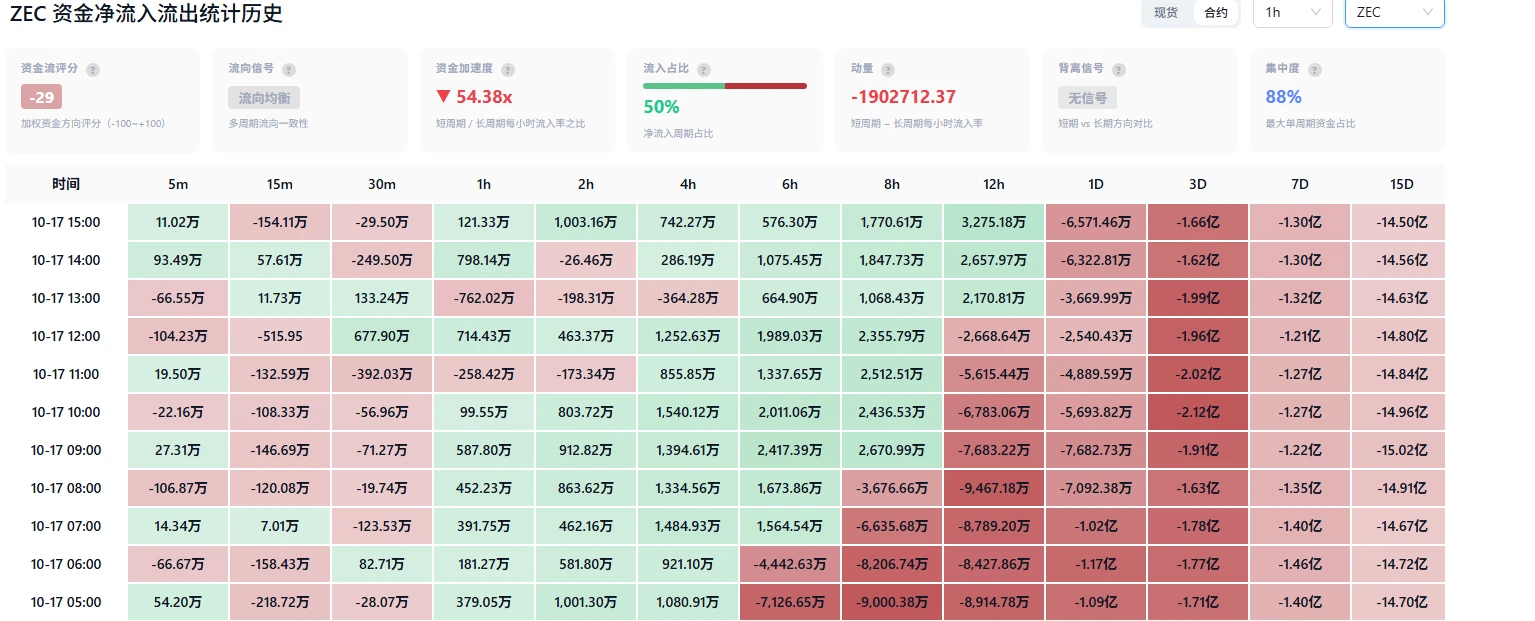Click the -6,571.46万 cell
The height and width of the screenshot is (621, 1535).
point(1096,222)
